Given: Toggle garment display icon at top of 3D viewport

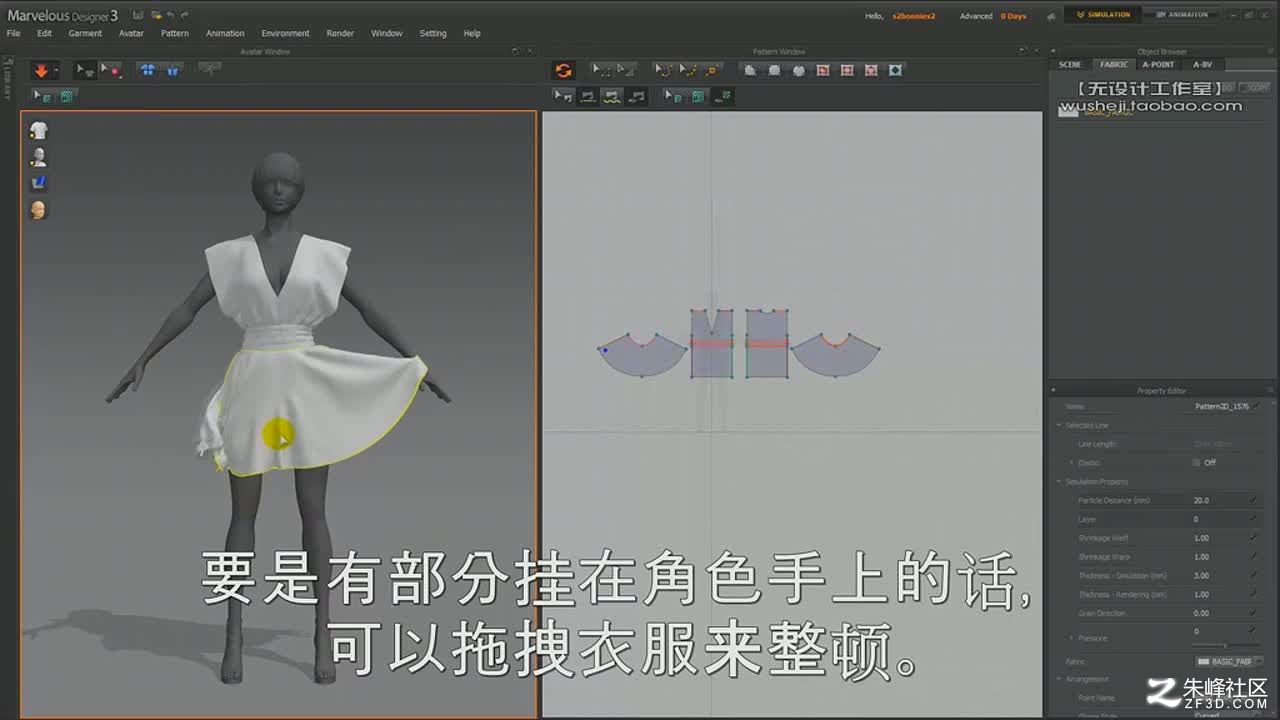Looking at the screenshot, I should 38,130.
